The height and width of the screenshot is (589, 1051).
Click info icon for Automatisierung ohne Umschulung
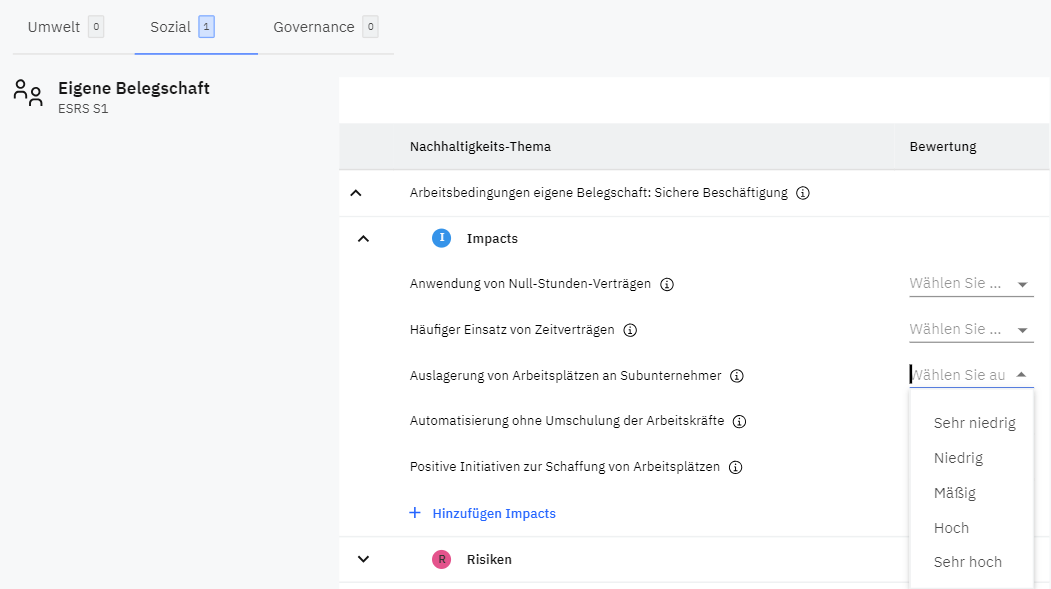pyautogui.click(x=740, y=421)
